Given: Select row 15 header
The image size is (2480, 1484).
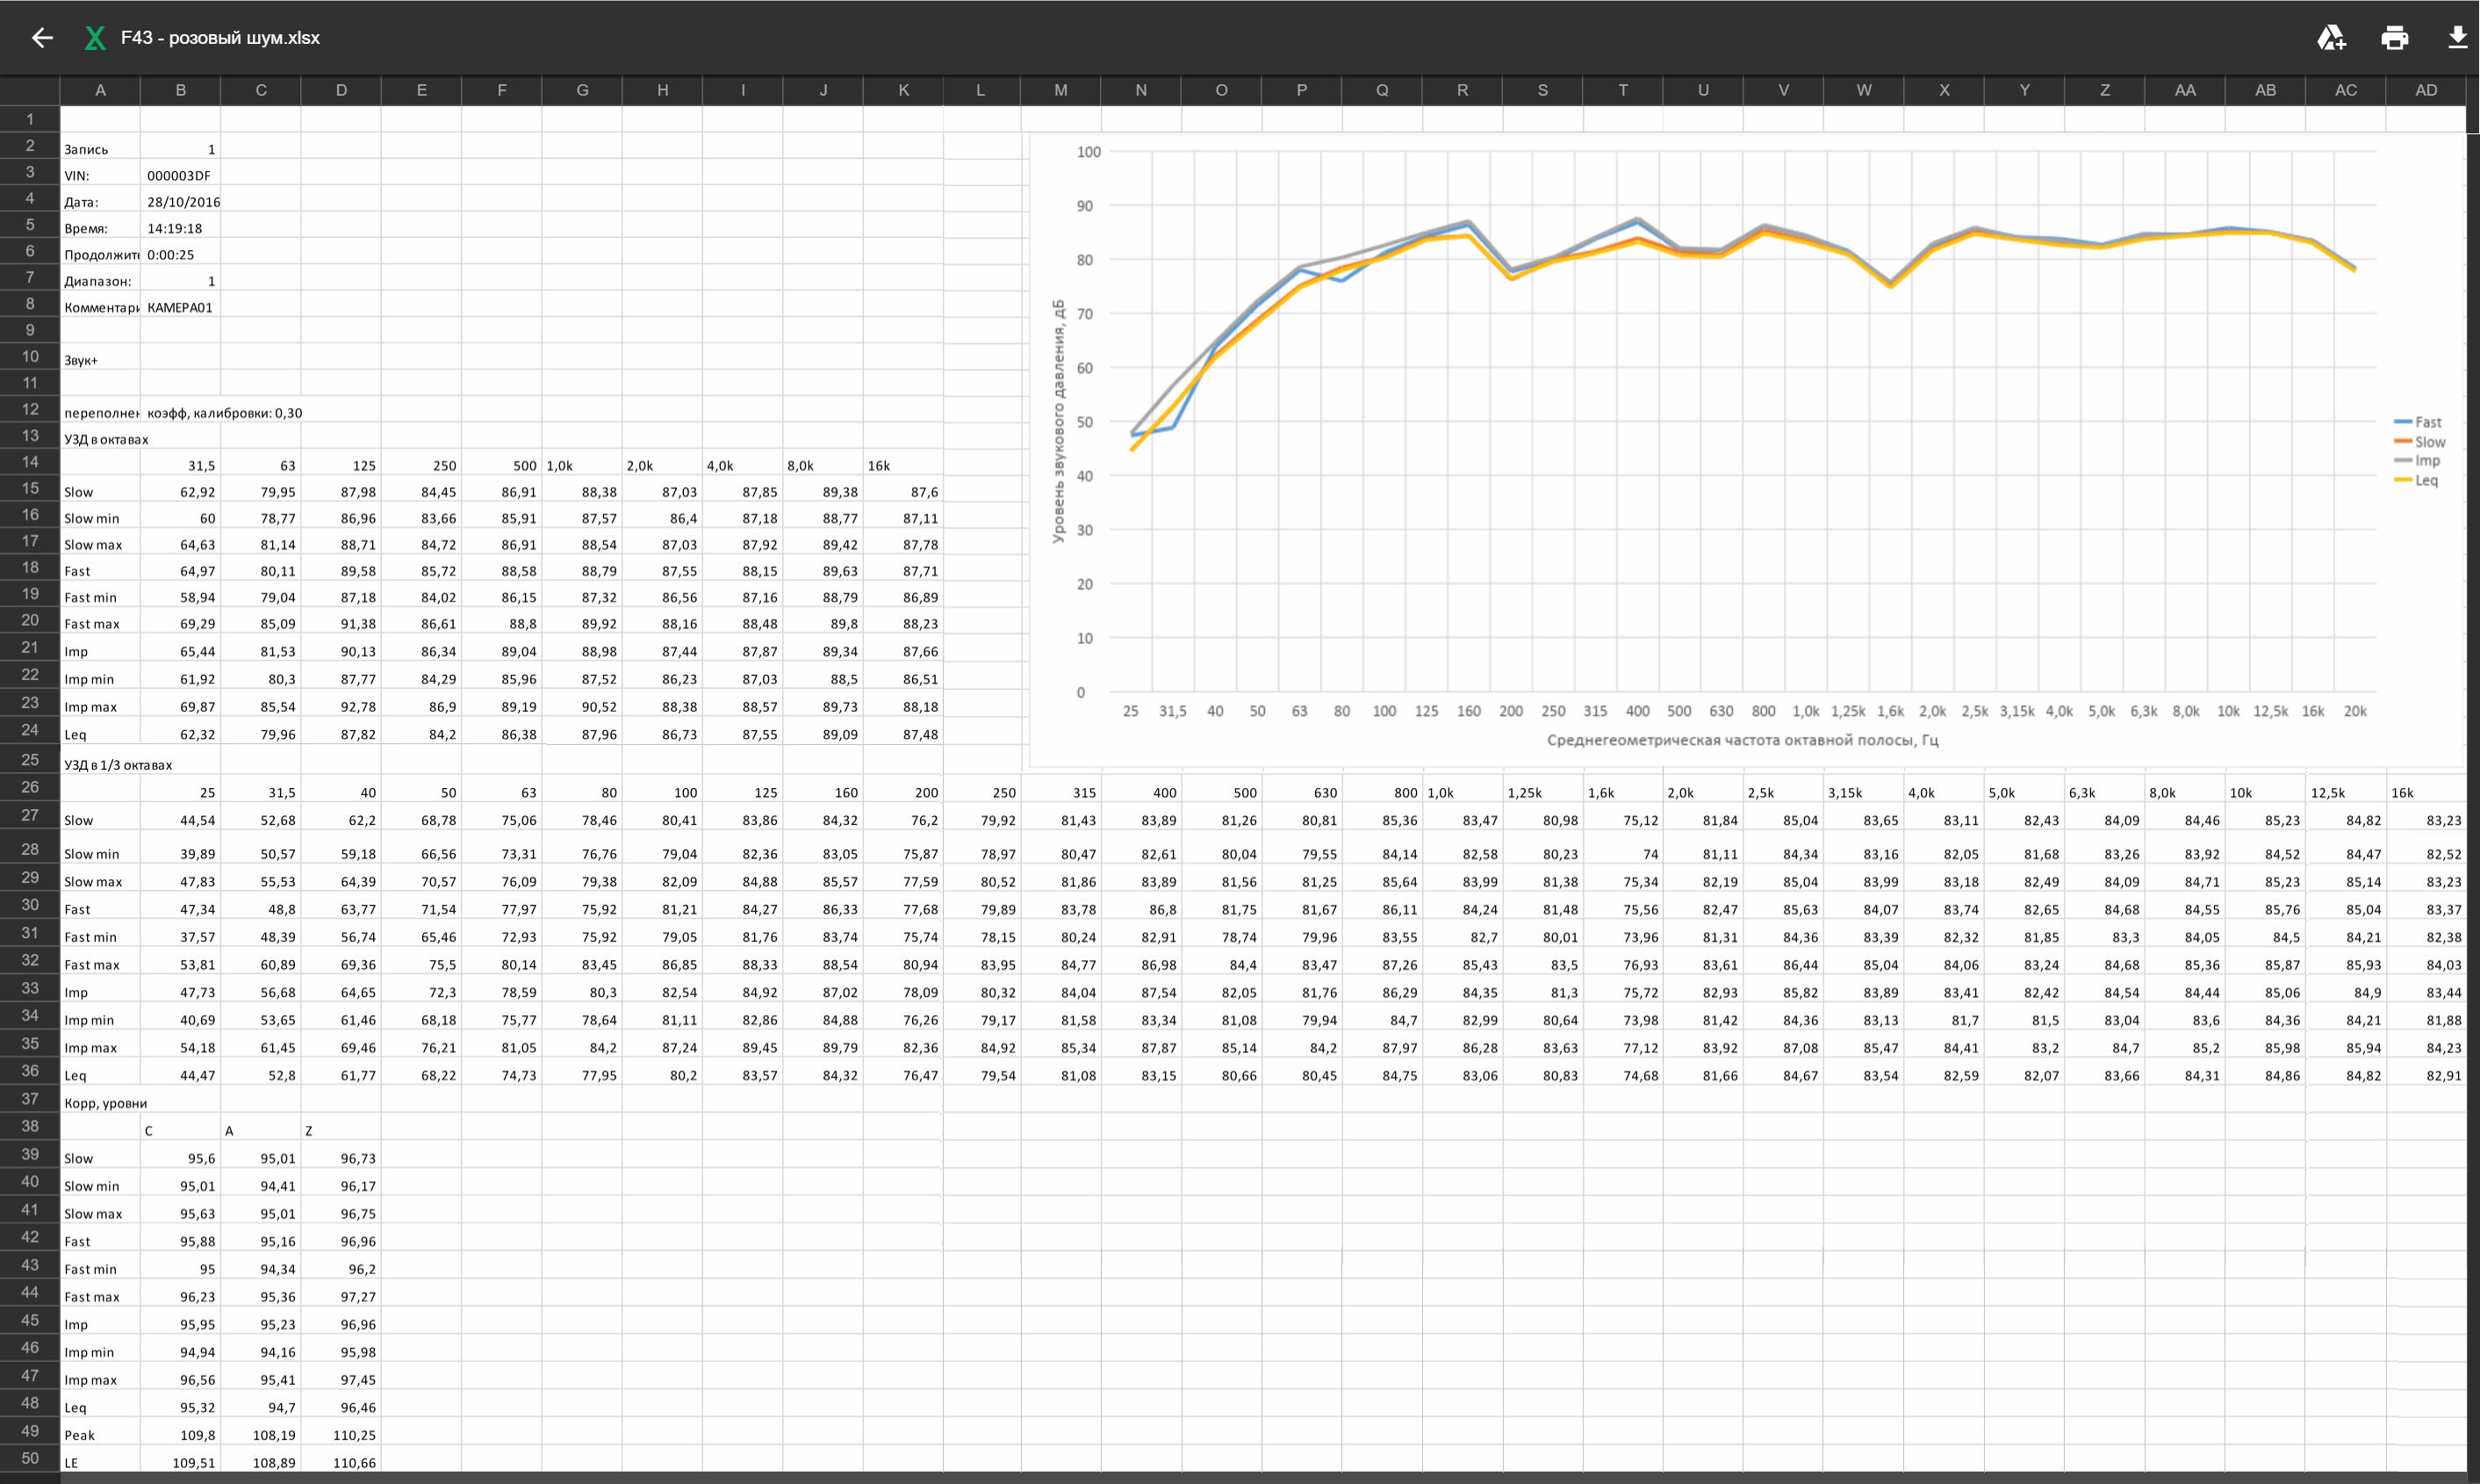Looking at the screenshot, I should pos(30,489).
